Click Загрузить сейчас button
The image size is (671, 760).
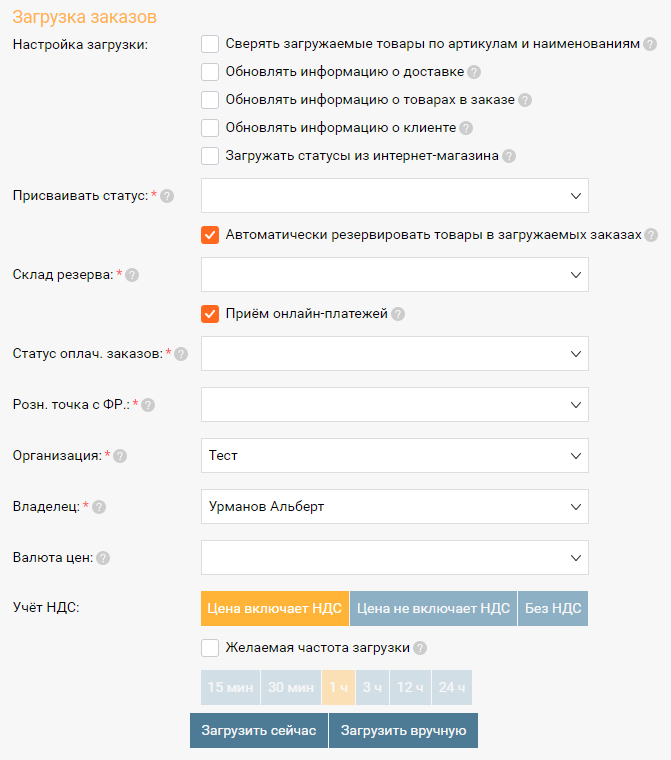point(259,730)
